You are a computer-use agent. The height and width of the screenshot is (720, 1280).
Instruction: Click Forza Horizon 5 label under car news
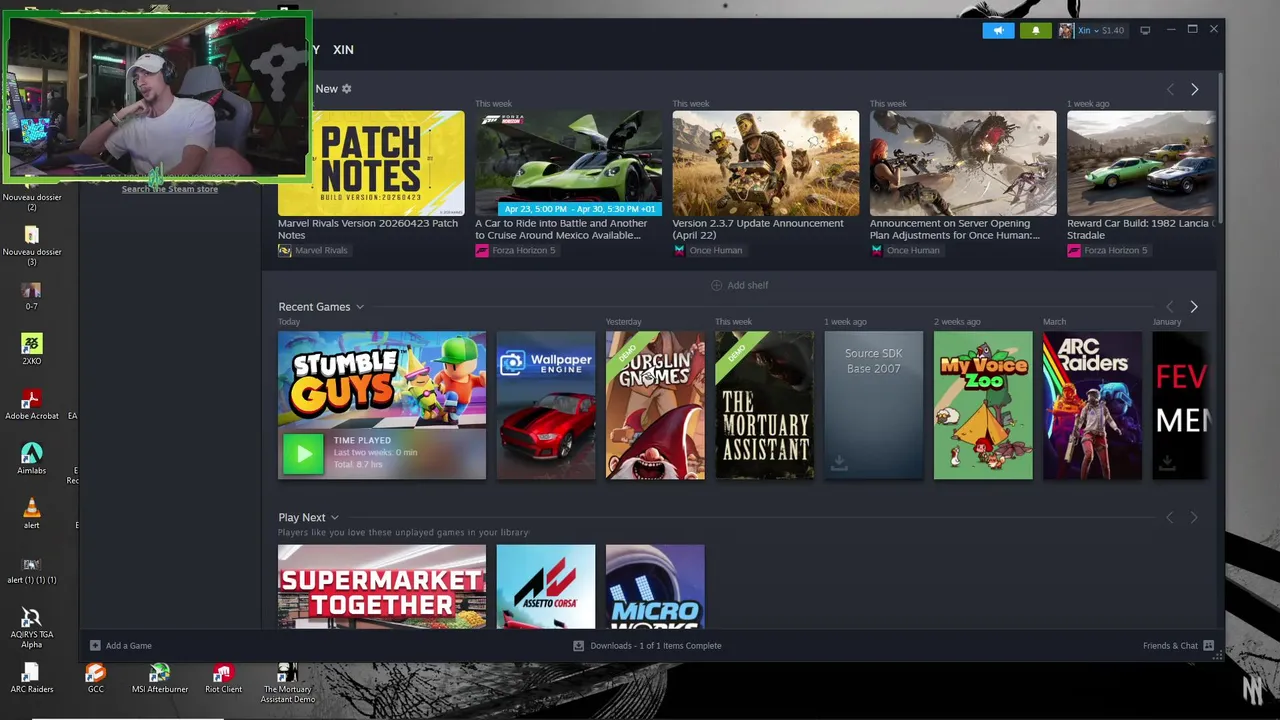click(x=515, y=250)
